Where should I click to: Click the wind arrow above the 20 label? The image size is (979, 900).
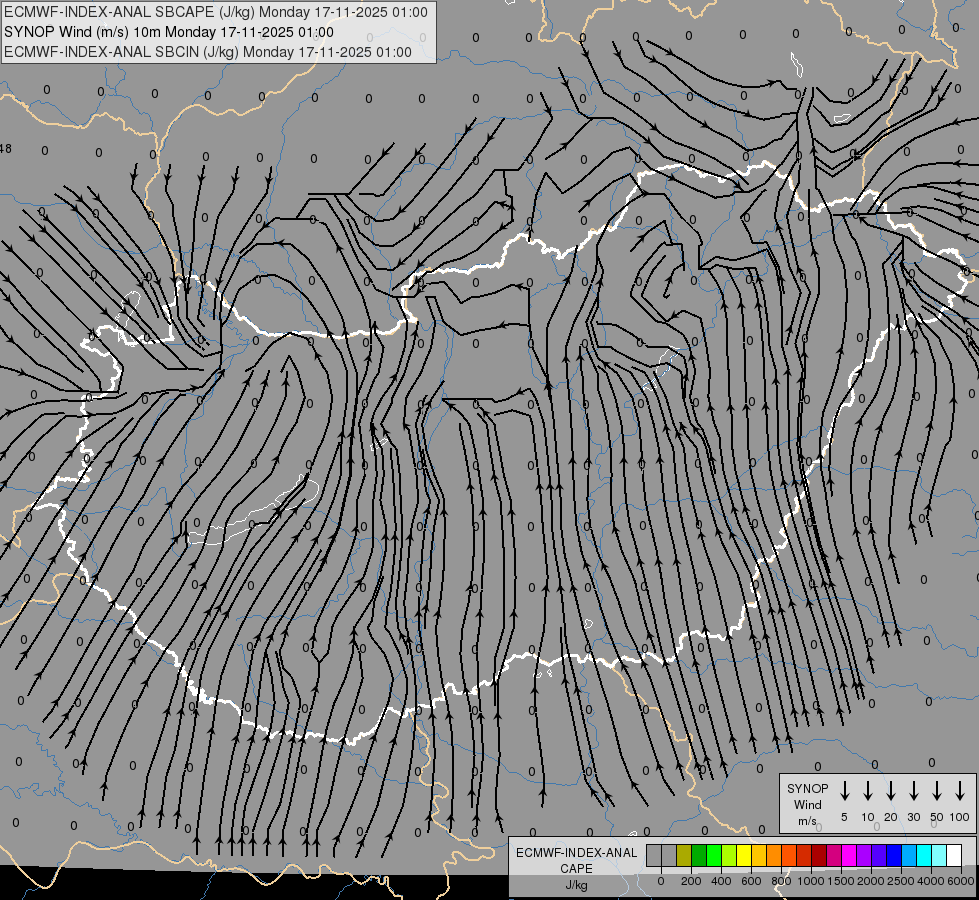(890, 791)
